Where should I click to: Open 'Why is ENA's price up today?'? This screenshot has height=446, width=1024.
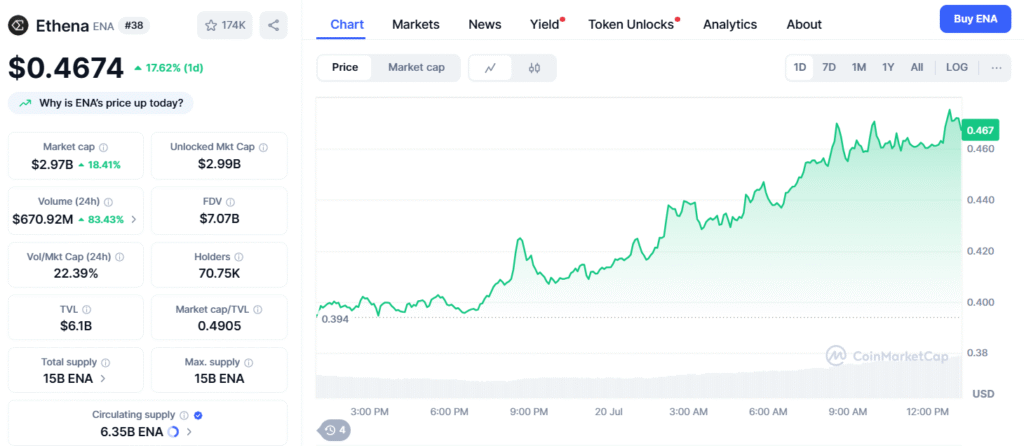coord(101,103)
